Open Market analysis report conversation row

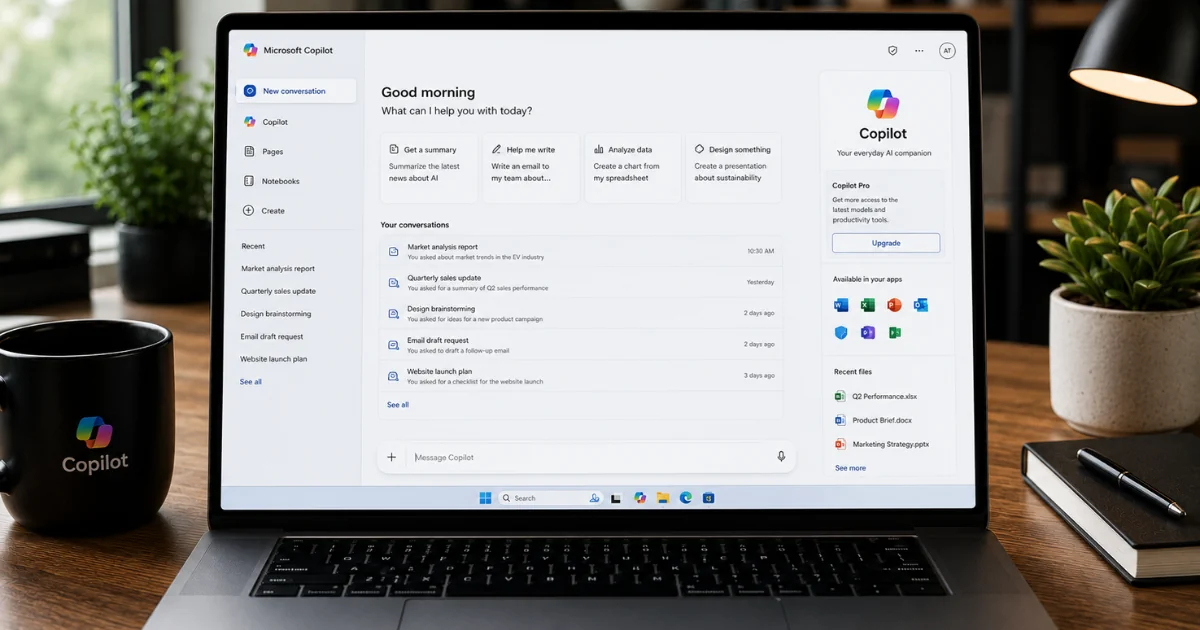[581, 251]
